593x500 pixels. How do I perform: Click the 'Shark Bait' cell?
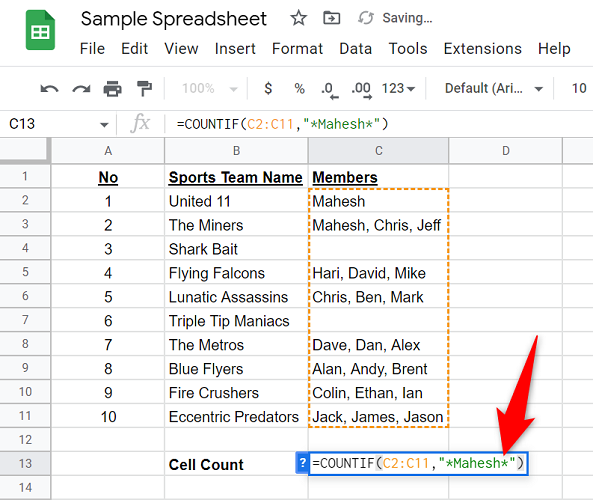tap(236, 248)
